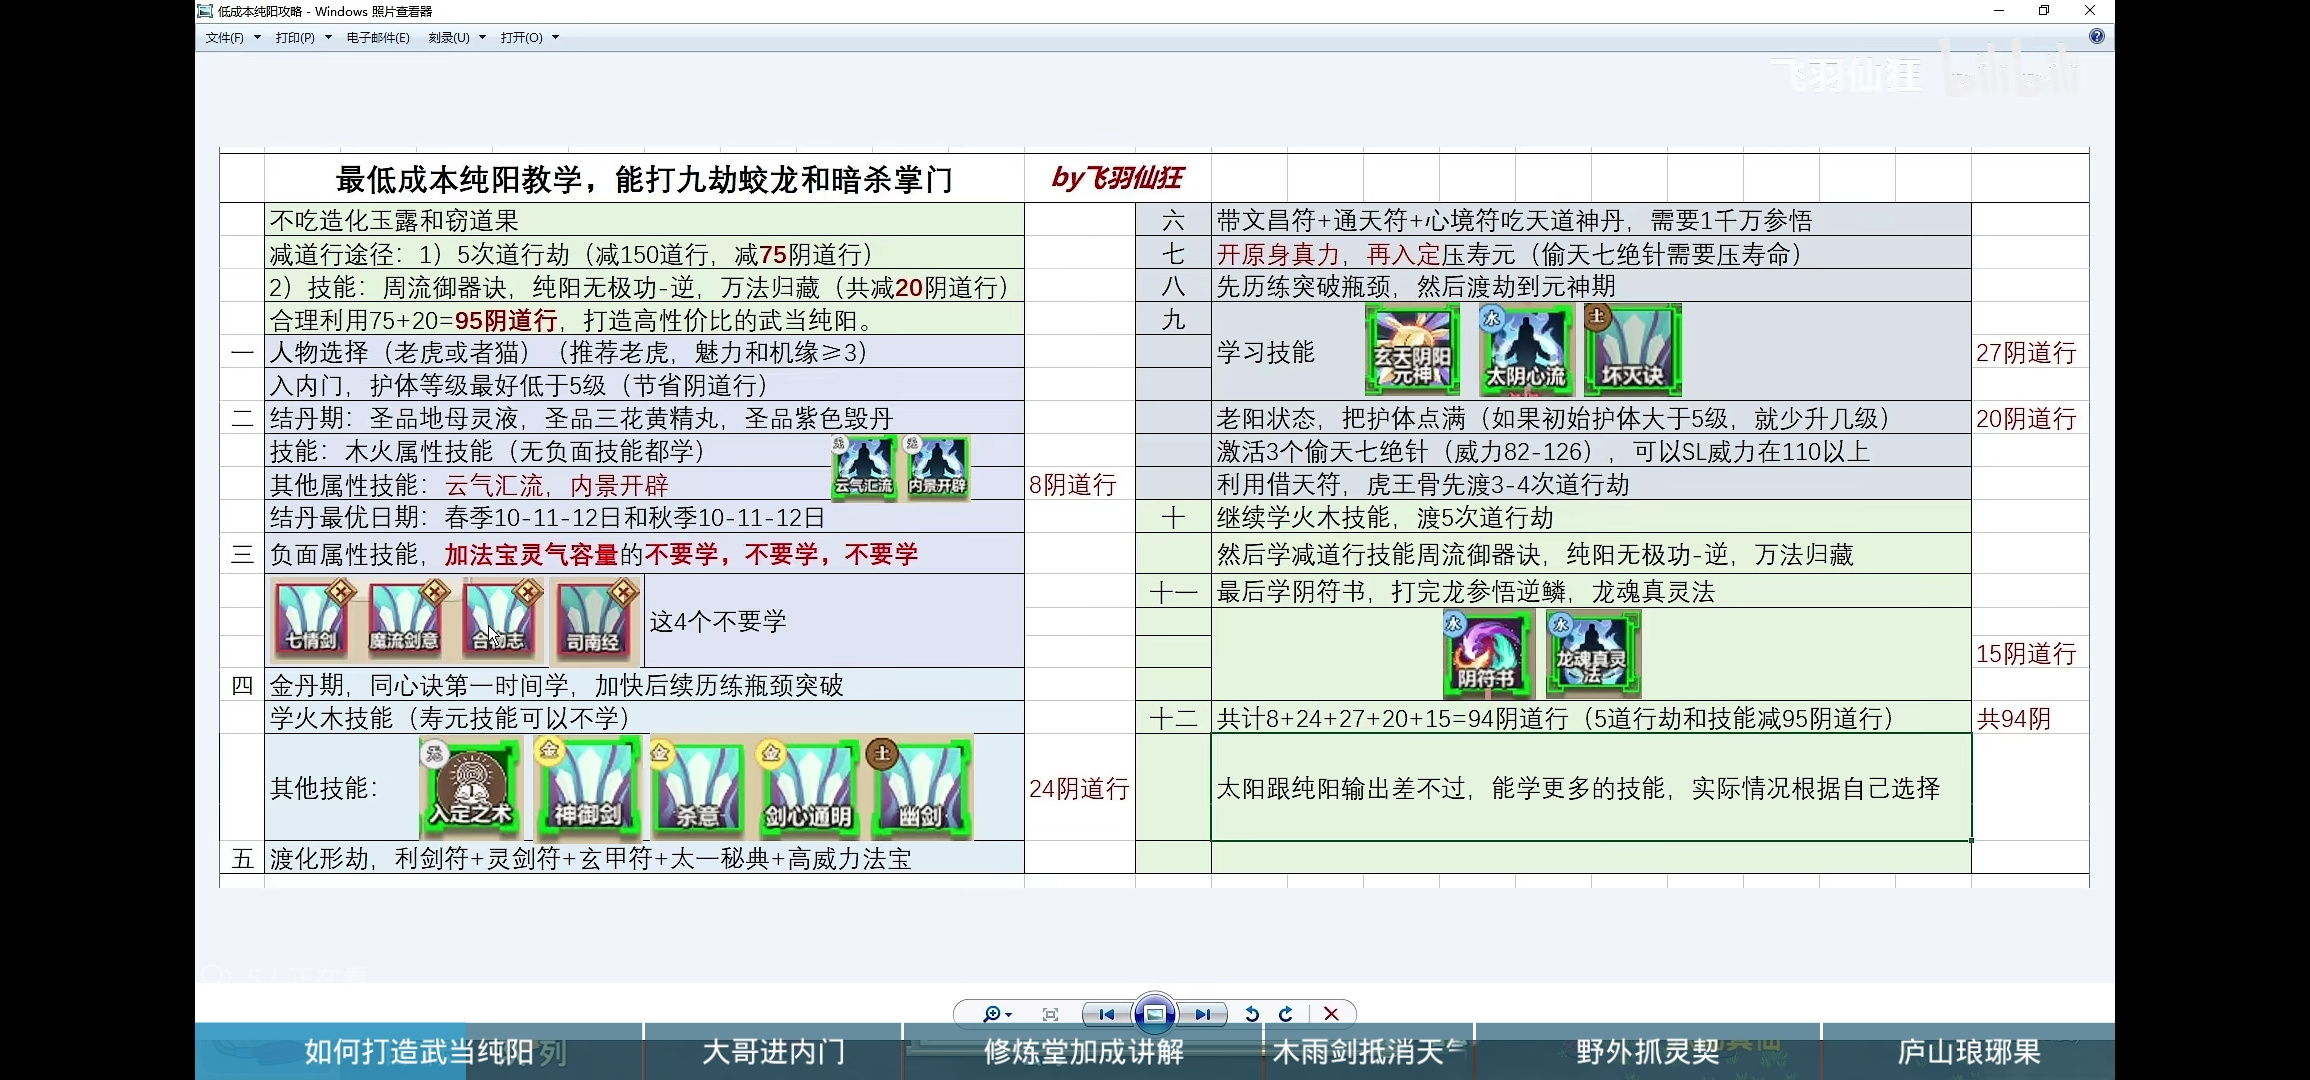
Task: Open the Photo Viewer help icon
Action: point(2097,37)
